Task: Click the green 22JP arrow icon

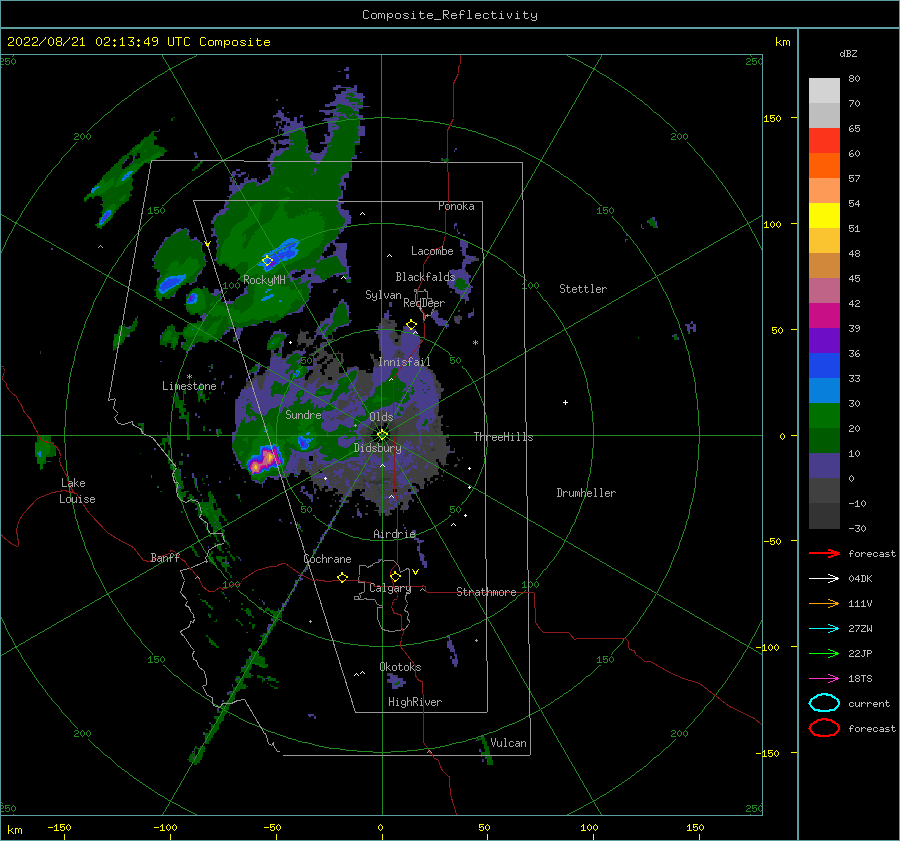Action: pos(824,653)
